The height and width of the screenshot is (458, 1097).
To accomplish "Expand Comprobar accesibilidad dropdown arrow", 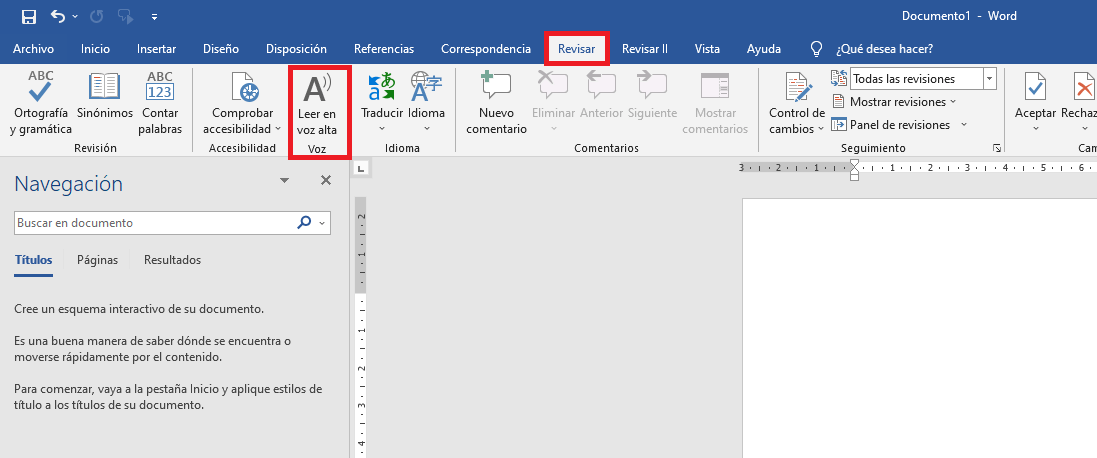I will [x=278, y=129].
